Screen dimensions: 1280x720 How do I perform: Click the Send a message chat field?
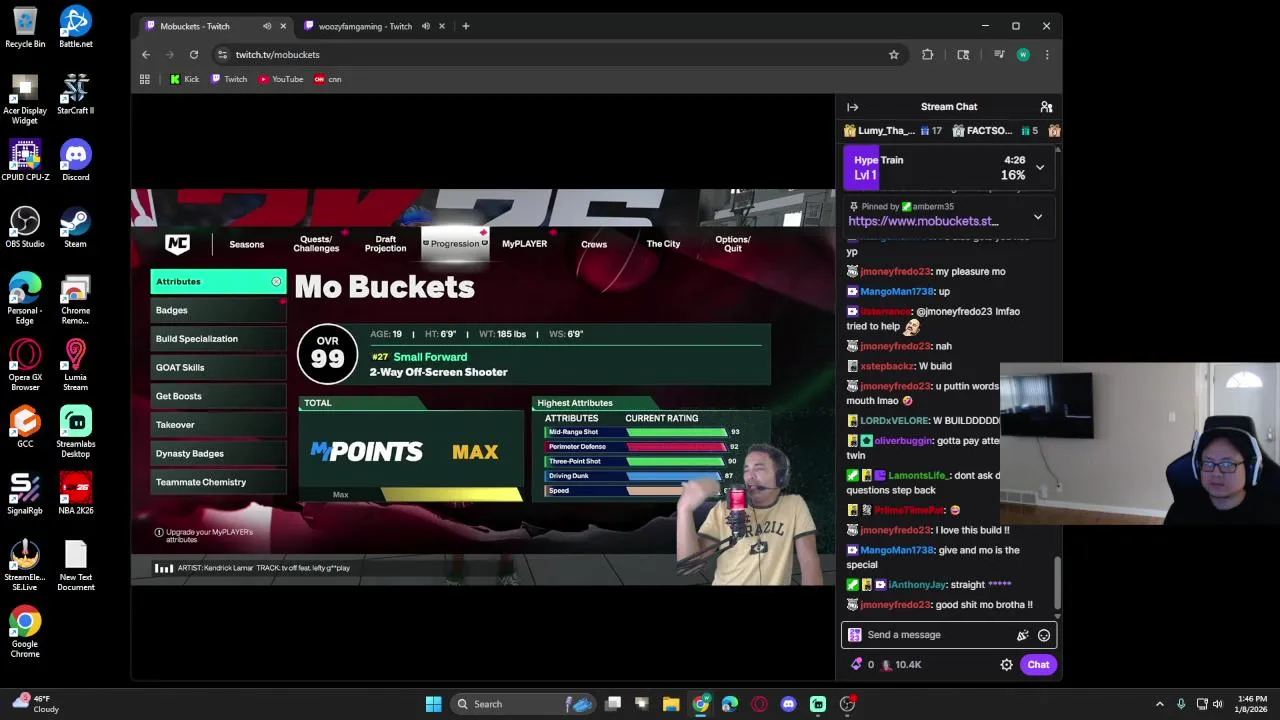948,635
